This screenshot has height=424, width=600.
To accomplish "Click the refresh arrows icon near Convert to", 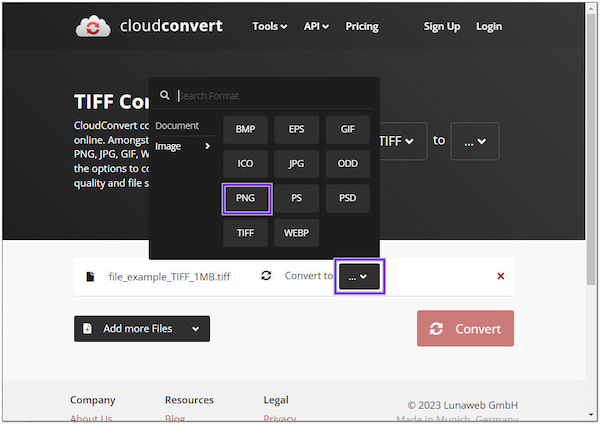I will coord(266,276).
